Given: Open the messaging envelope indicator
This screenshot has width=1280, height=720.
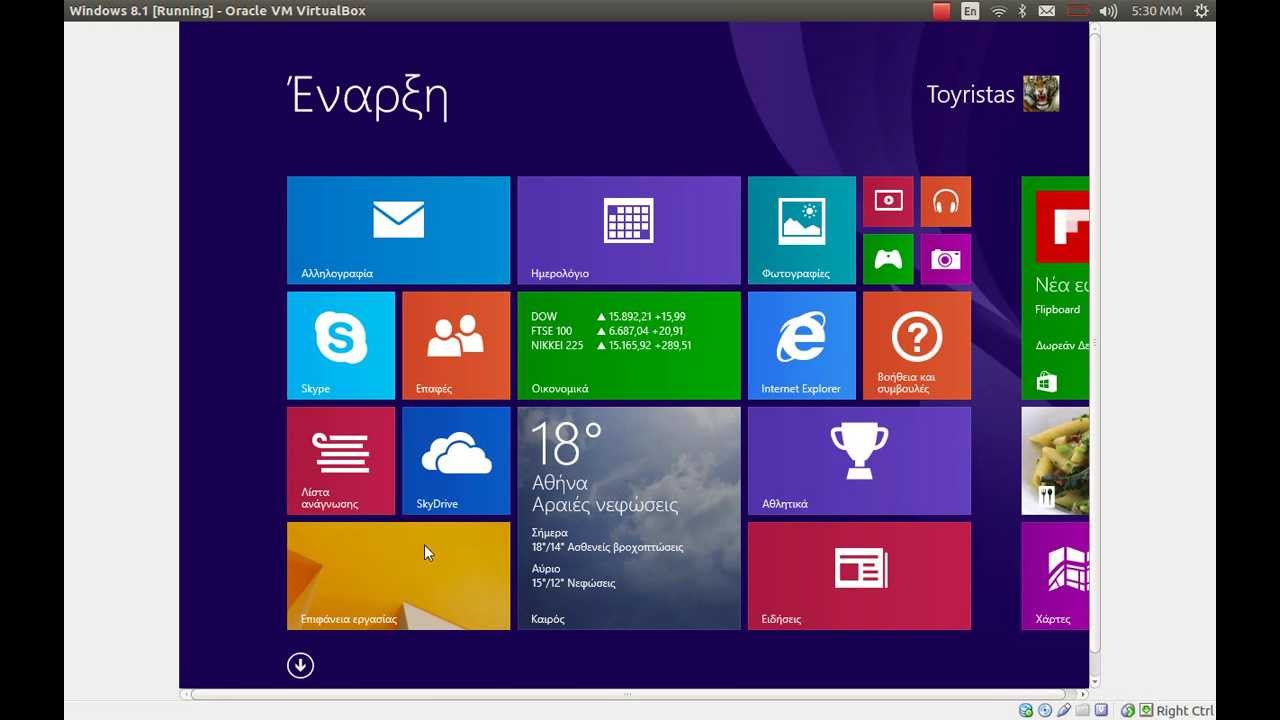Looking at the screenshot, I should tap(1047, 11).
